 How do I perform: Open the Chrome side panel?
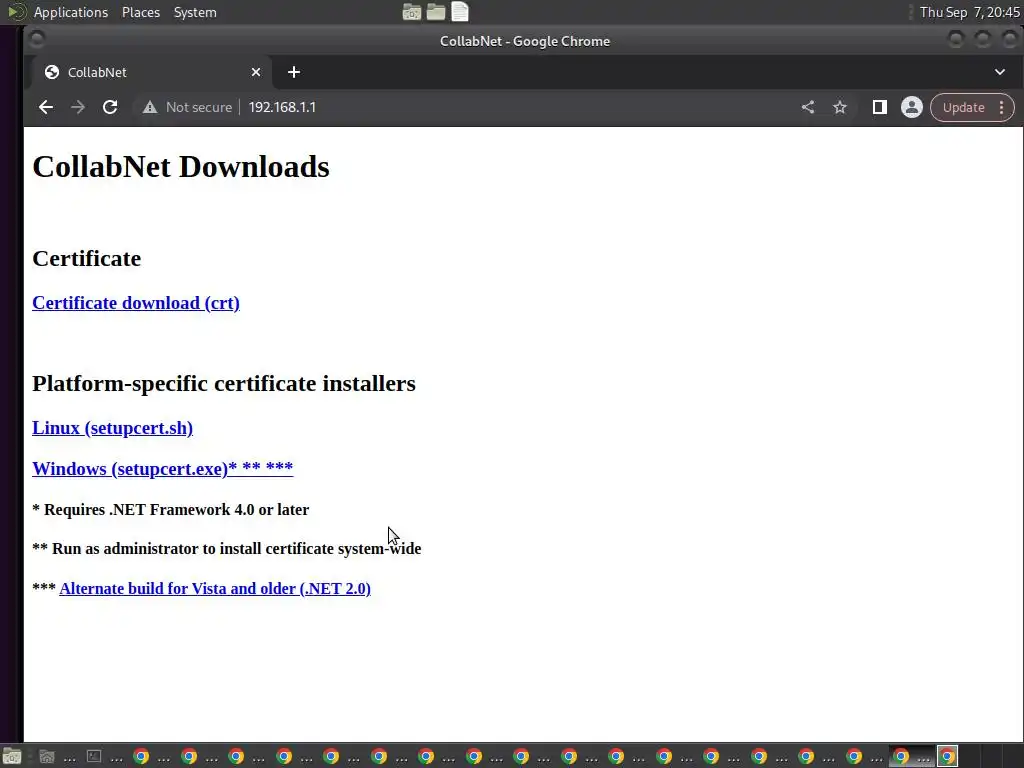(x=880, y=107)
